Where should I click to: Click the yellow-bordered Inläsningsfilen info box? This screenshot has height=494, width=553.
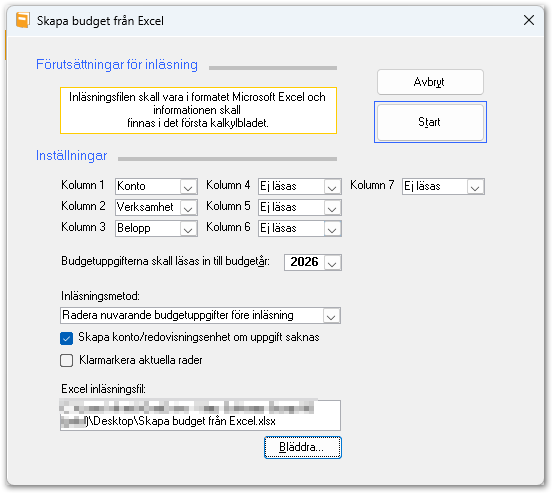[x=198, y=110]
